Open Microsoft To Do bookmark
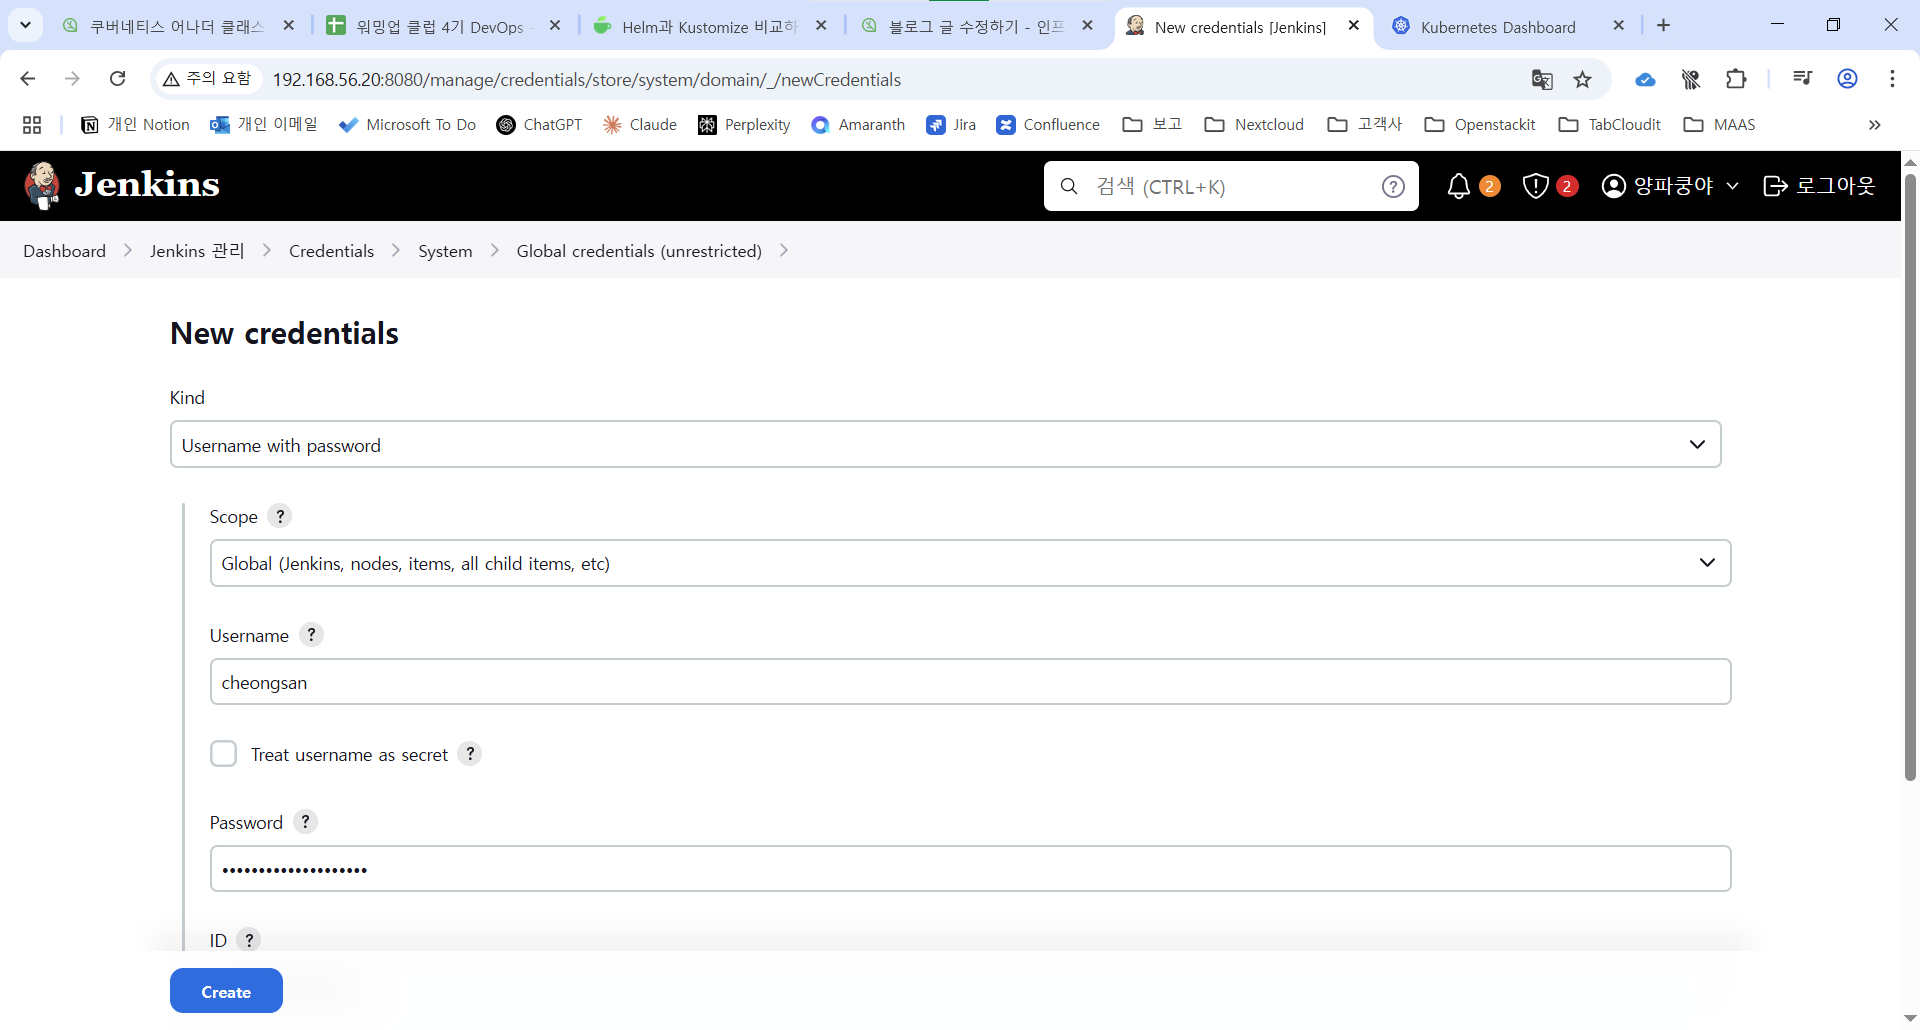The width and height of the screenshot is (1920, 1030). coord(408,125)
